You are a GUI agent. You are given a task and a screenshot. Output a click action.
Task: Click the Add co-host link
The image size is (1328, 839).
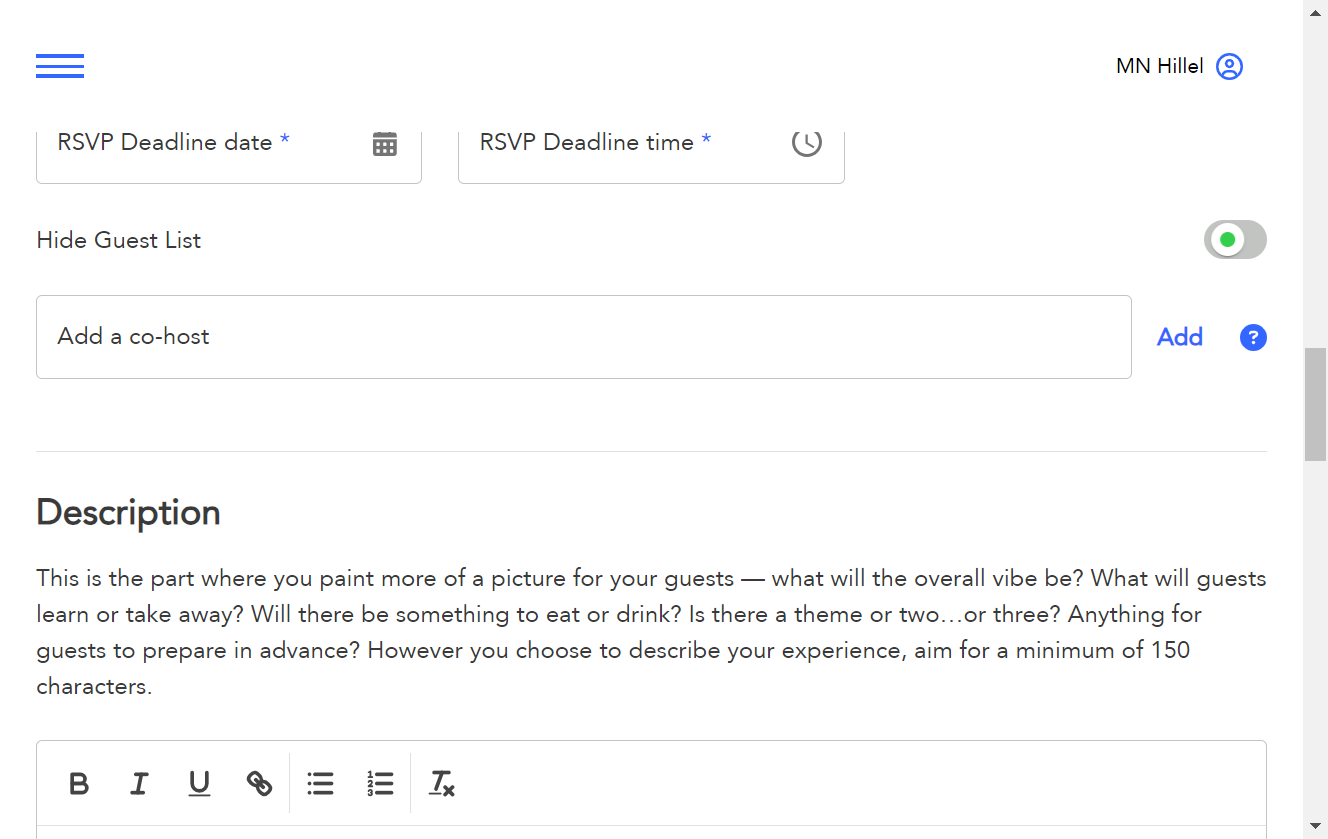click(x=1180, y=337)
